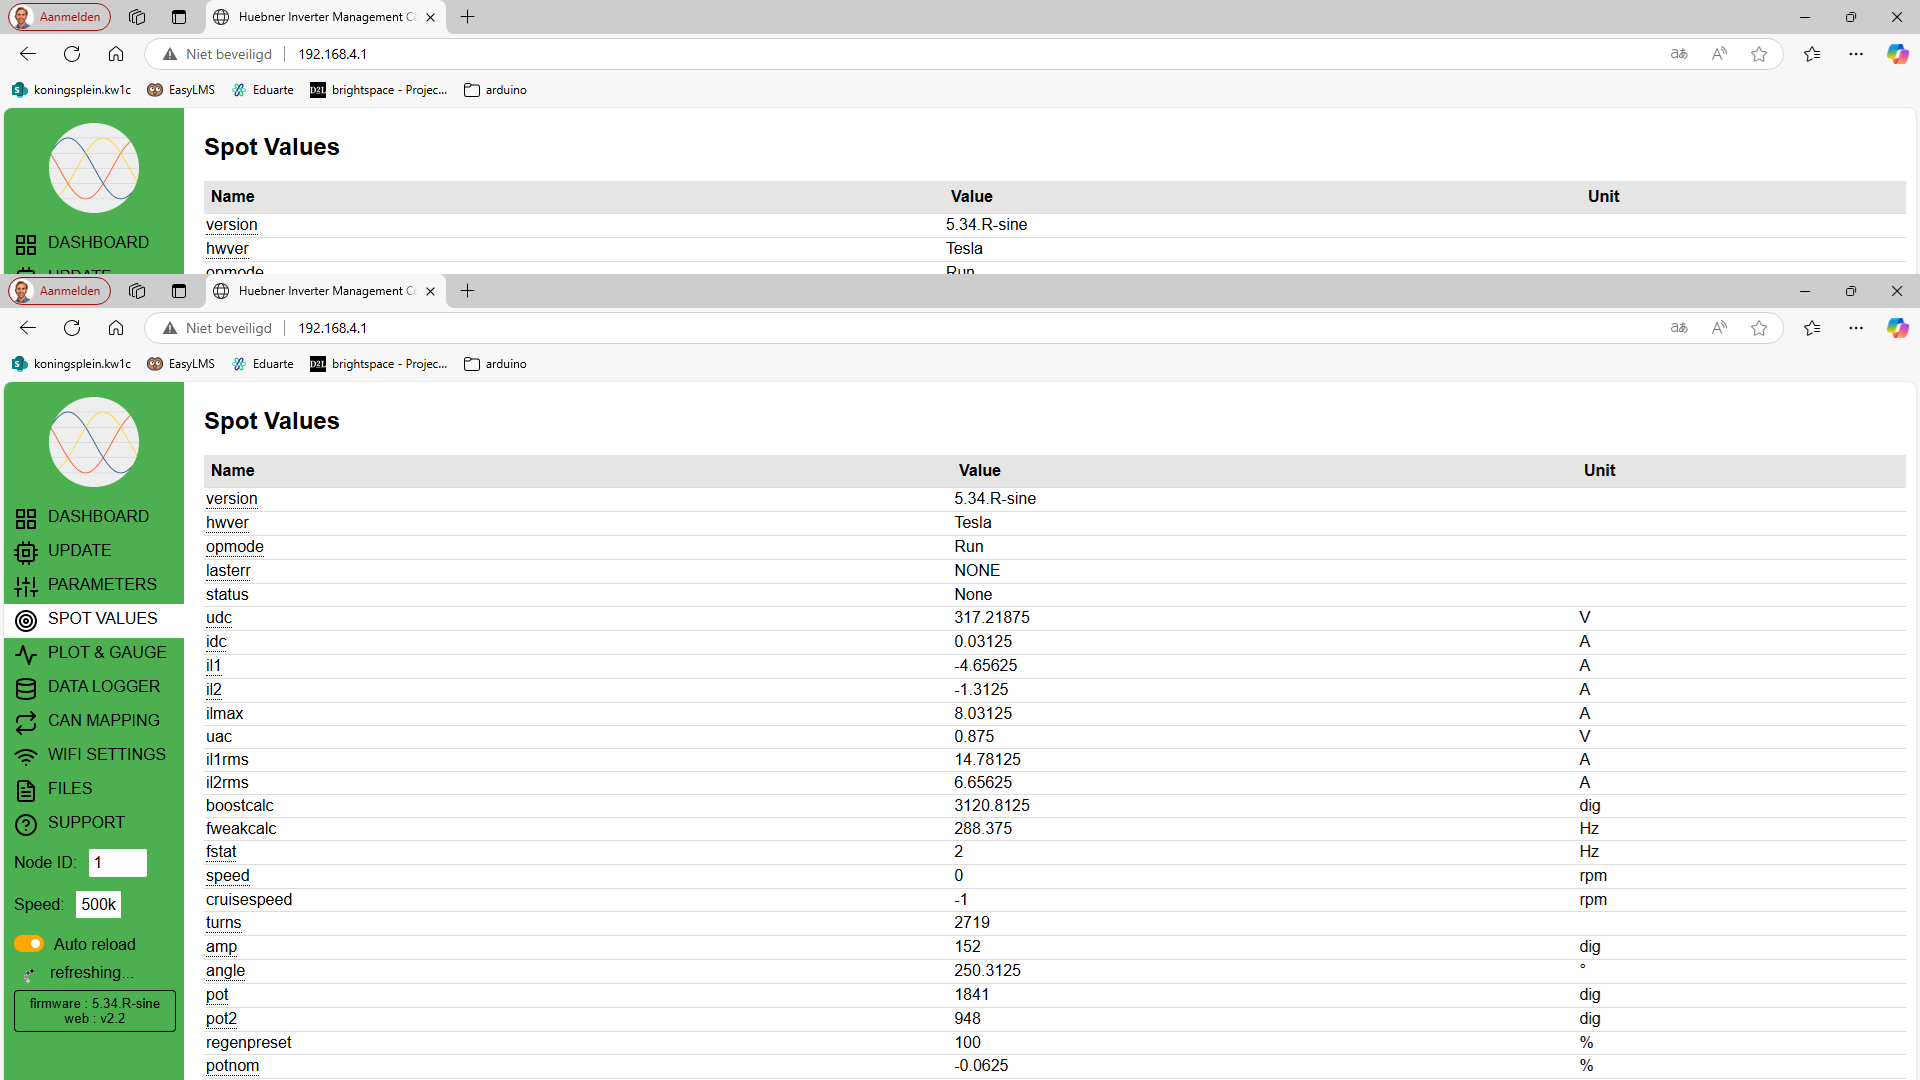1920x1080 pixels.
Task: Click the udc spot value link
Action: pyautogui.click(x=219, y=617)
